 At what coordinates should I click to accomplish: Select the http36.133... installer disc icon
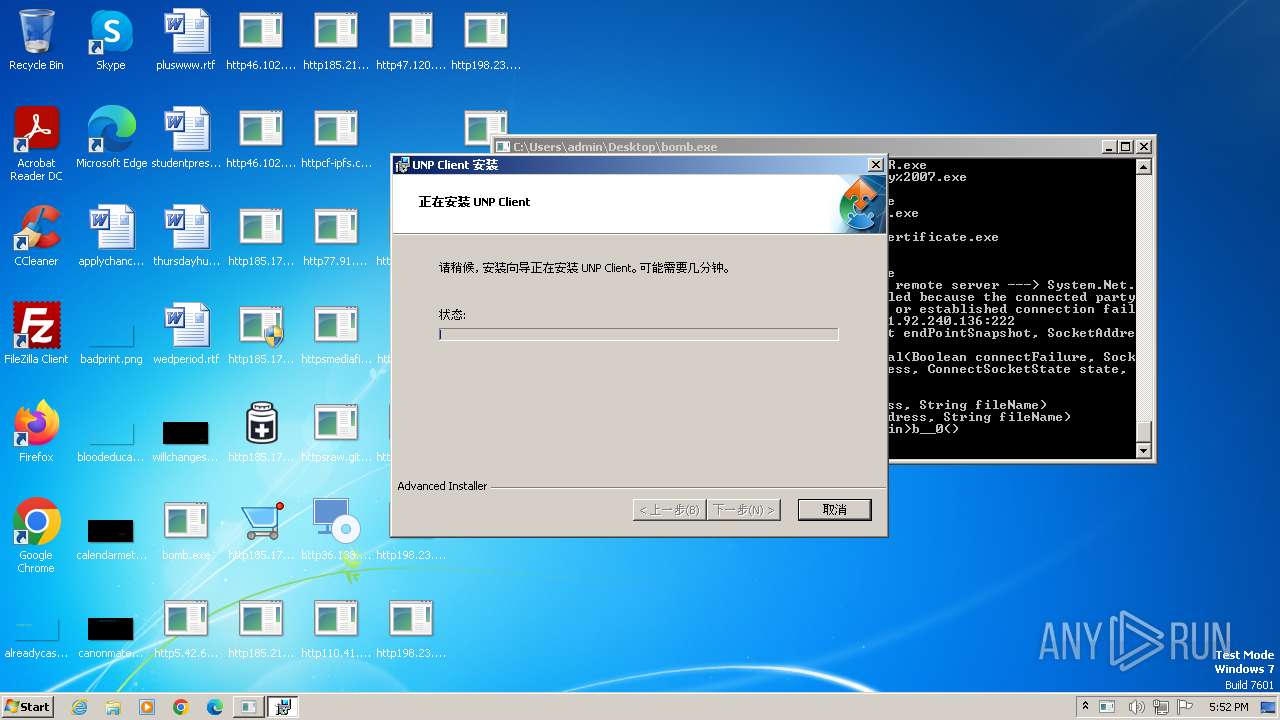336,530
